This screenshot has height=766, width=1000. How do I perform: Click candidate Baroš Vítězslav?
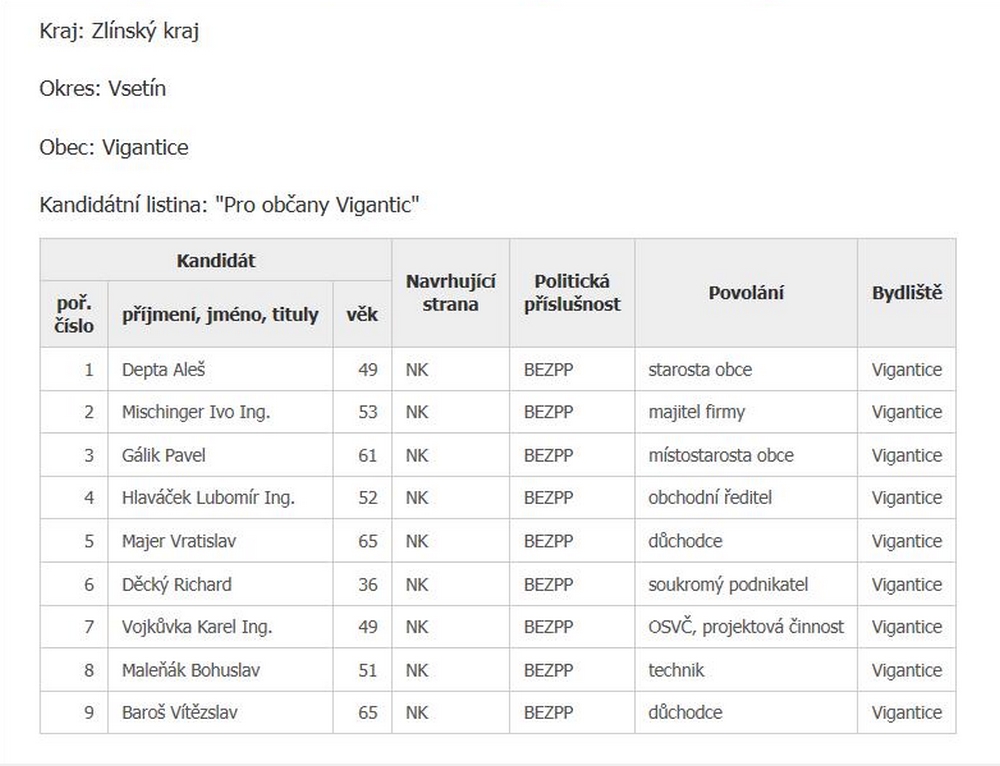click(180, 713)
